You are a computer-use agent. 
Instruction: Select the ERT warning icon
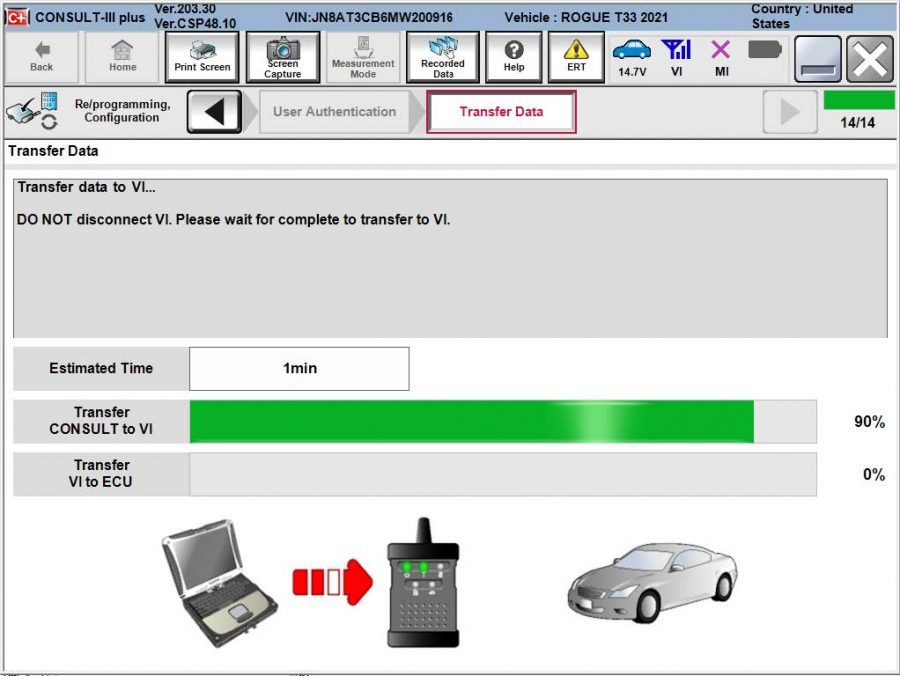coord(576,56)
